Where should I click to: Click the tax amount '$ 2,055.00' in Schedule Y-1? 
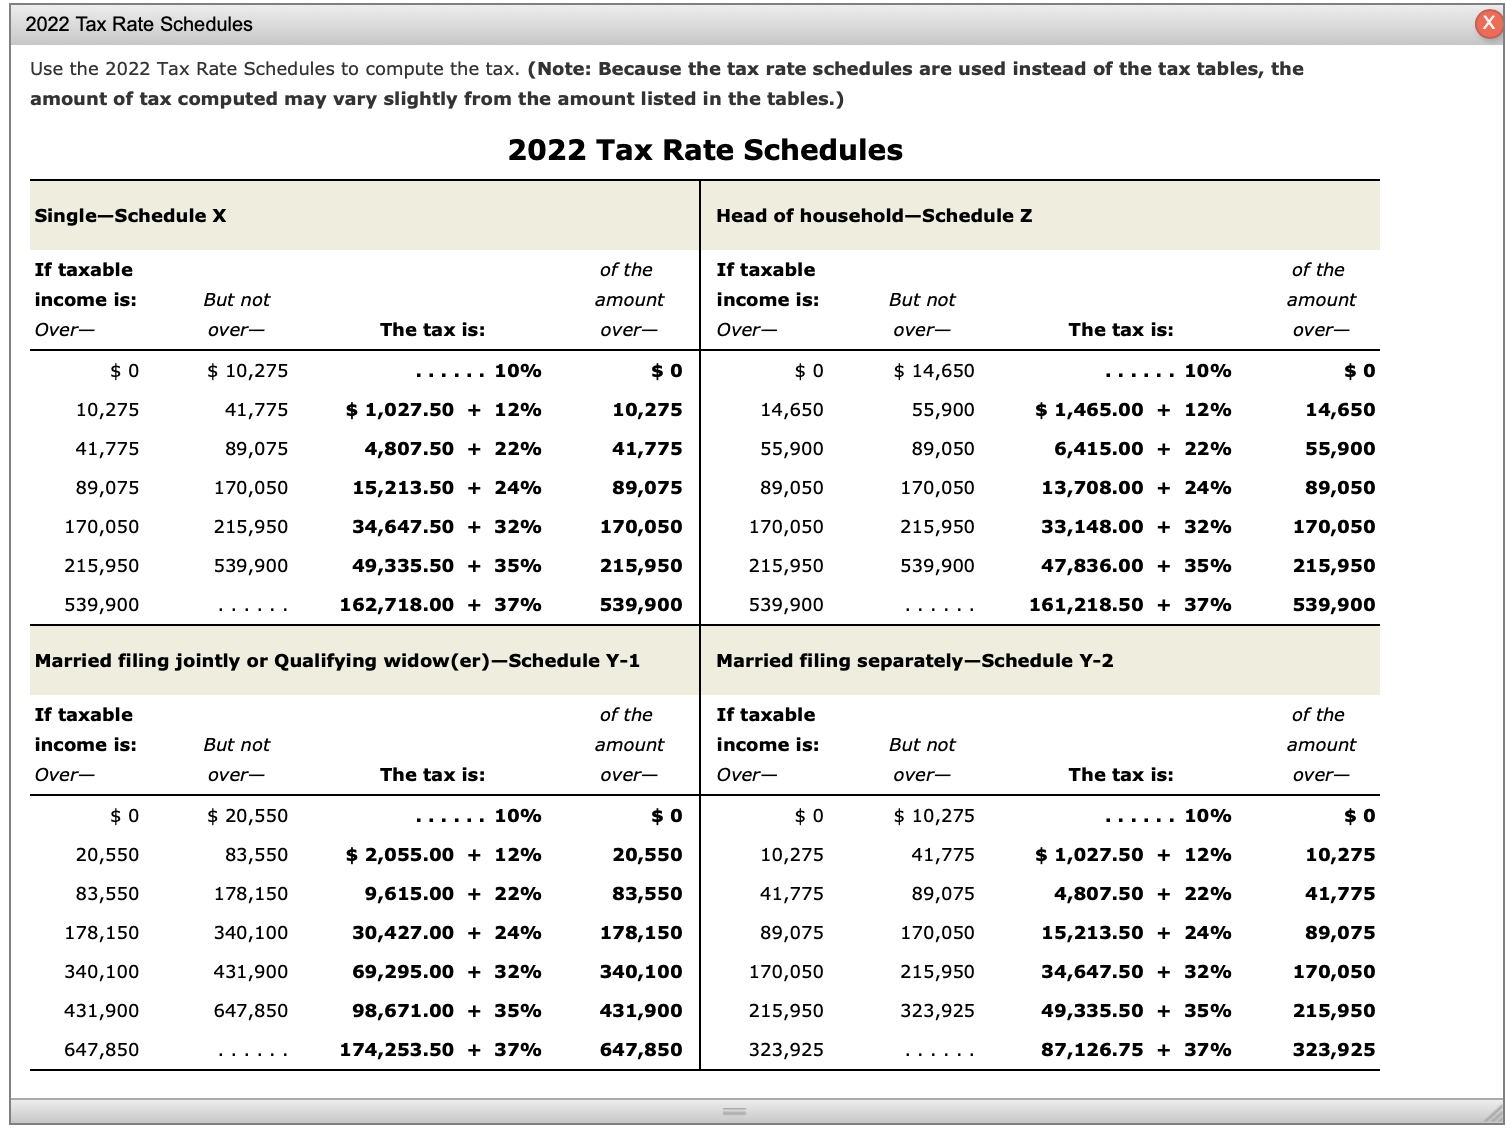400,855
